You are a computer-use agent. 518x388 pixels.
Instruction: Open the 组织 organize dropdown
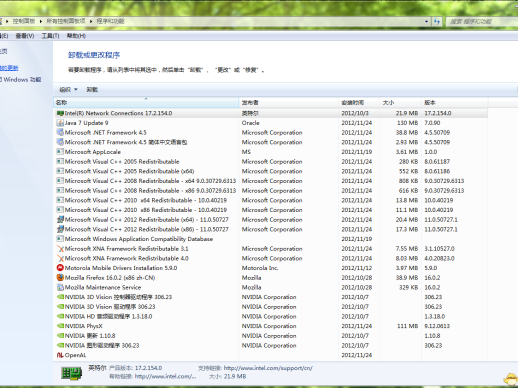tap(68, 90)
